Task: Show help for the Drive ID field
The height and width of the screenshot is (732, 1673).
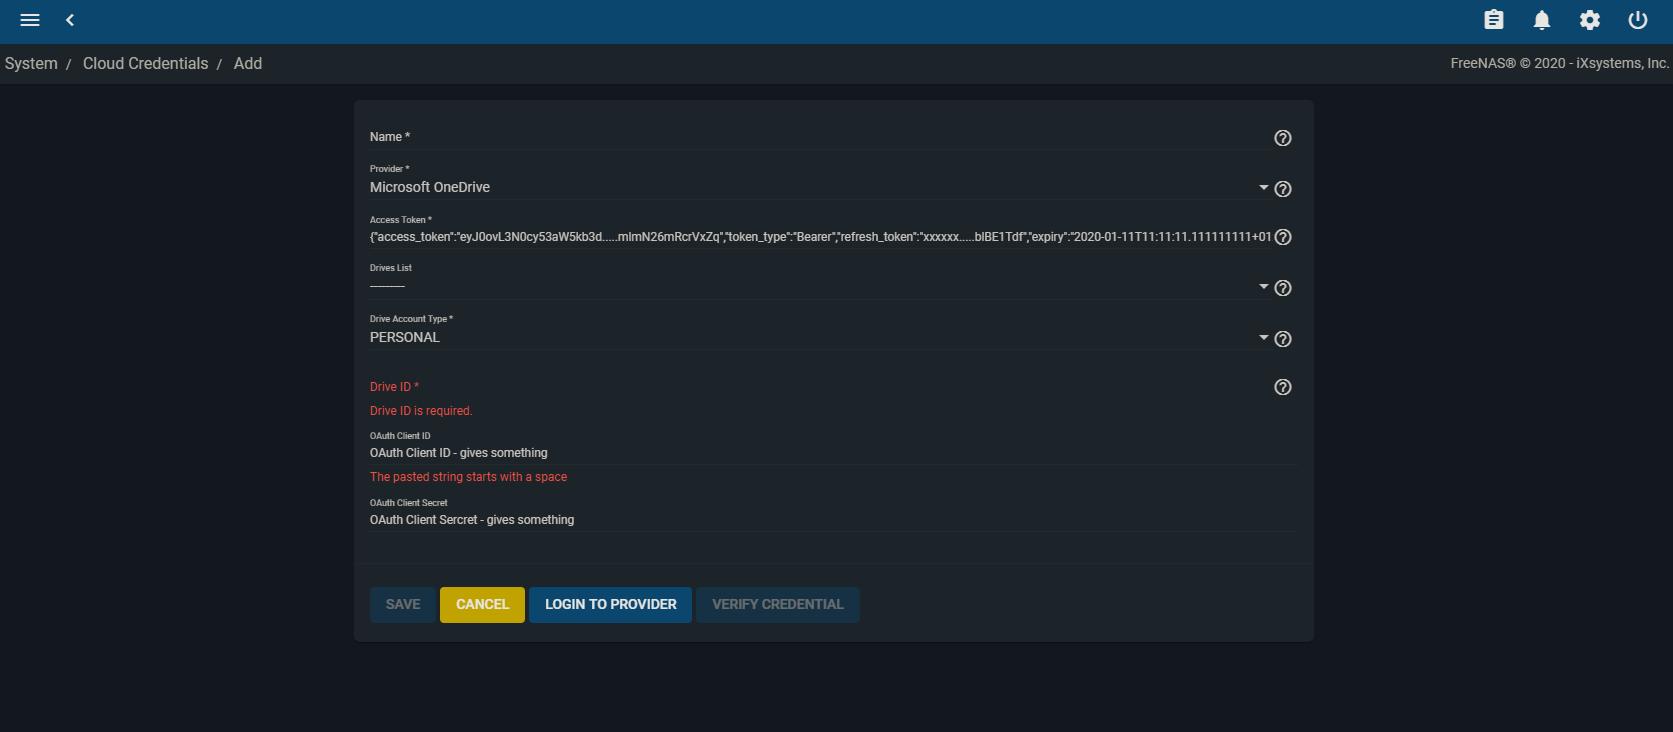Action: (x=1283, y=387)
